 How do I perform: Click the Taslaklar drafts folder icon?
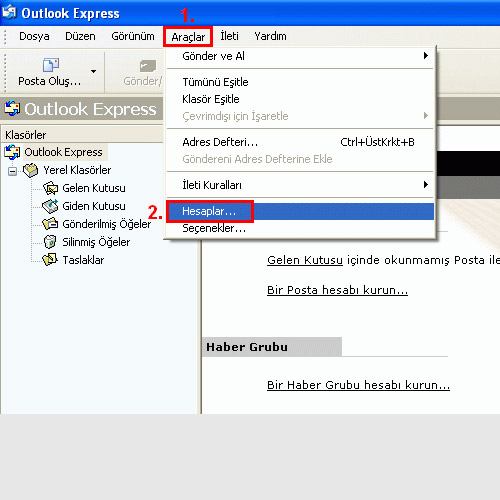[50, 260]
